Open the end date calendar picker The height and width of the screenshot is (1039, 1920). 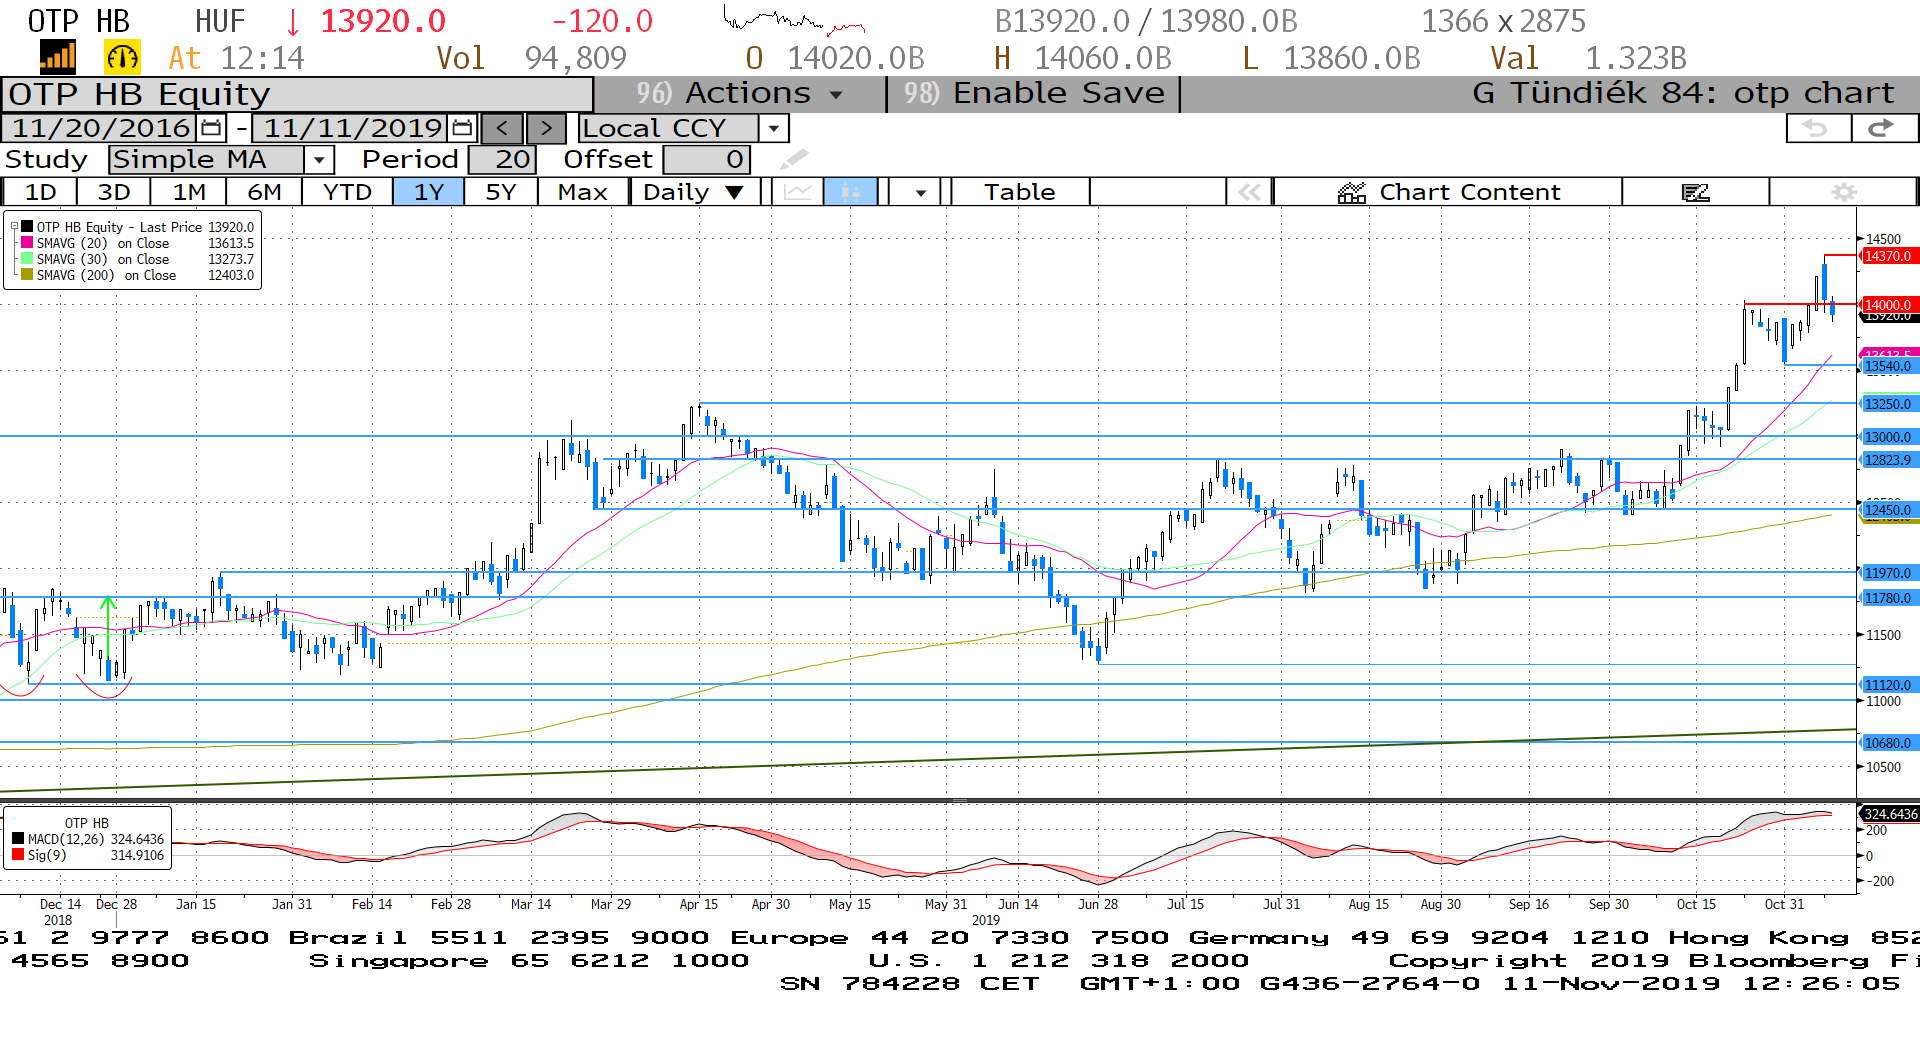[462, 128]
